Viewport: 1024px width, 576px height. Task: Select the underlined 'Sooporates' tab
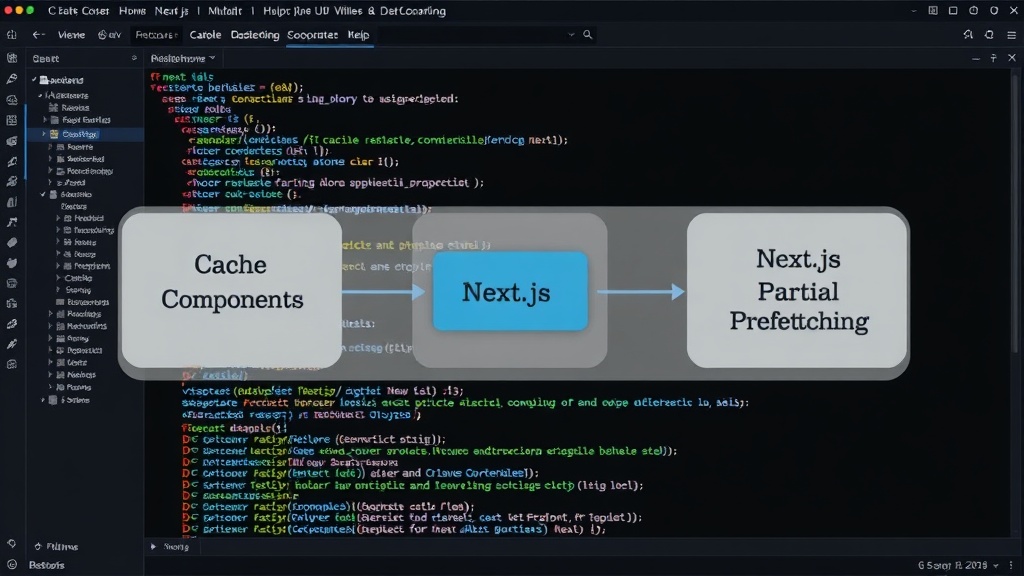tap(312, 35)
